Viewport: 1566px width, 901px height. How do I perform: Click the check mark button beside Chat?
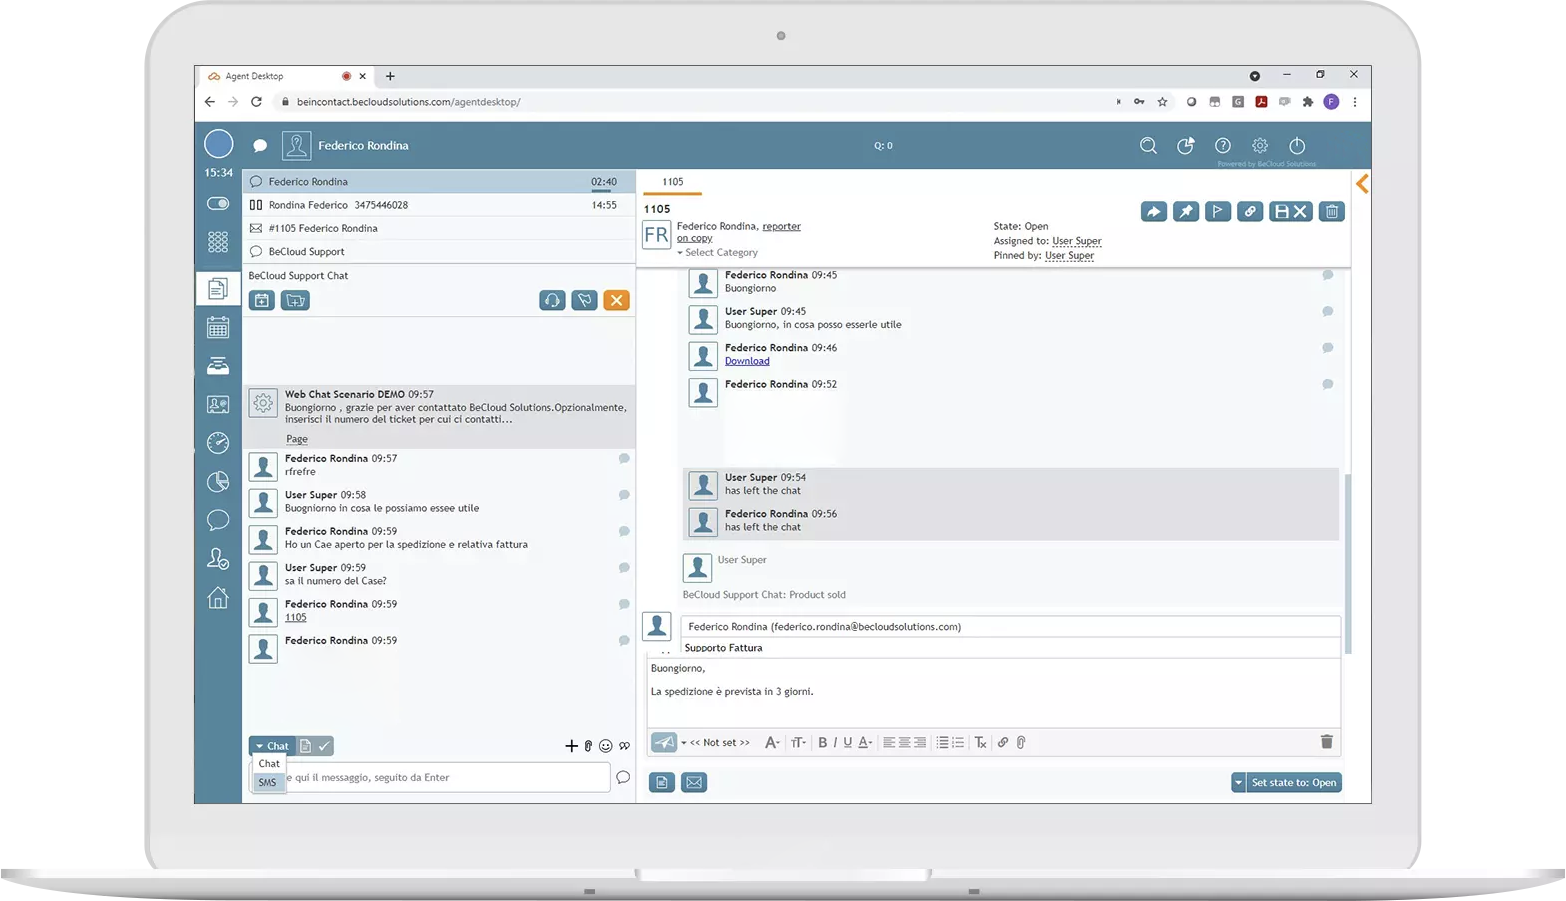pos(325,746)
